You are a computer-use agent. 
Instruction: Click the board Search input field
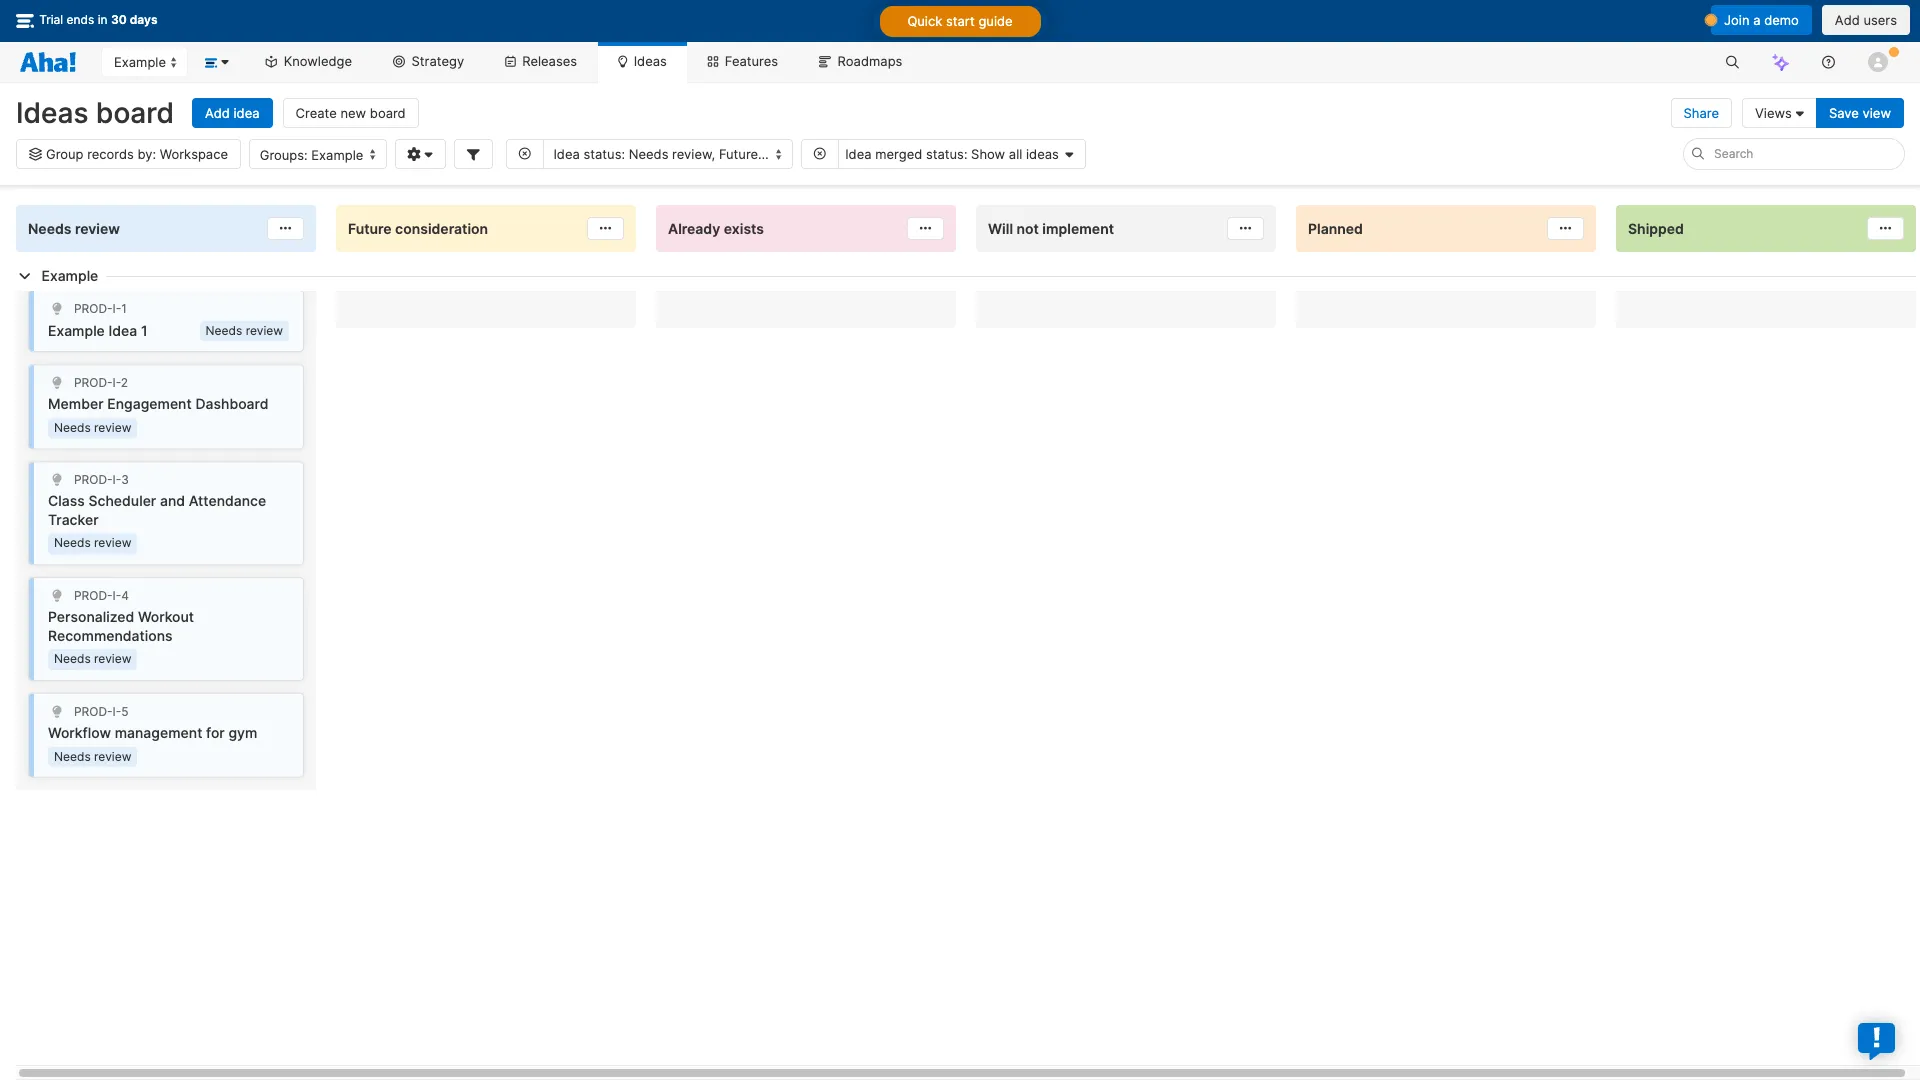(1800, 154)
